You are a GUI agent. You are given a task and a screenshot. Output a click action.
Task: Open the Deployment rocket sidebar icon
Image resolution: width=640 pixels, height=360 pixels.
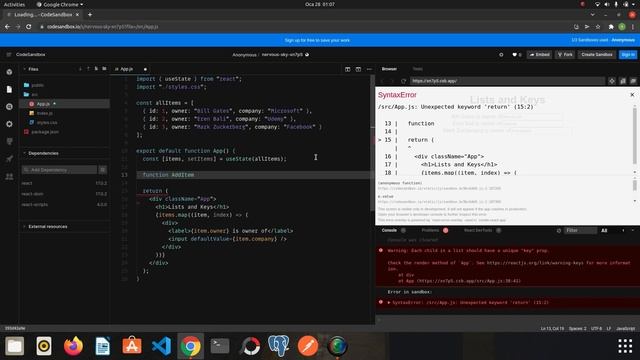(9, 159)
